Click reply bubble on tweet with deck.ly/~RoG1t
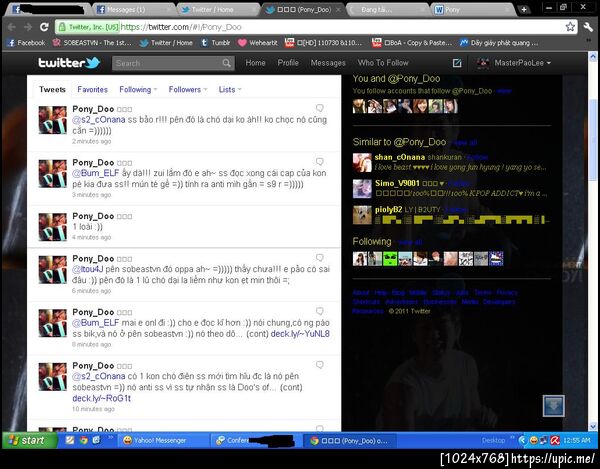 pyautogui.click(x=320, y=365)
